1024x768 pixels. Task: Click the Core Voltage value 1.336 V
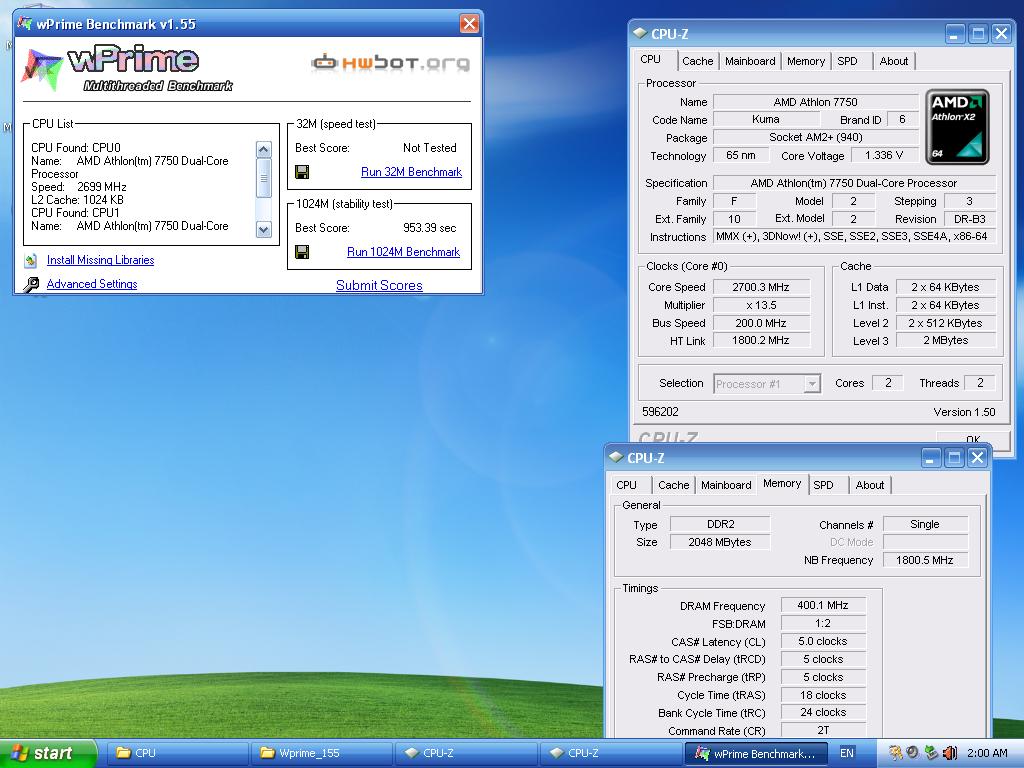884,155
